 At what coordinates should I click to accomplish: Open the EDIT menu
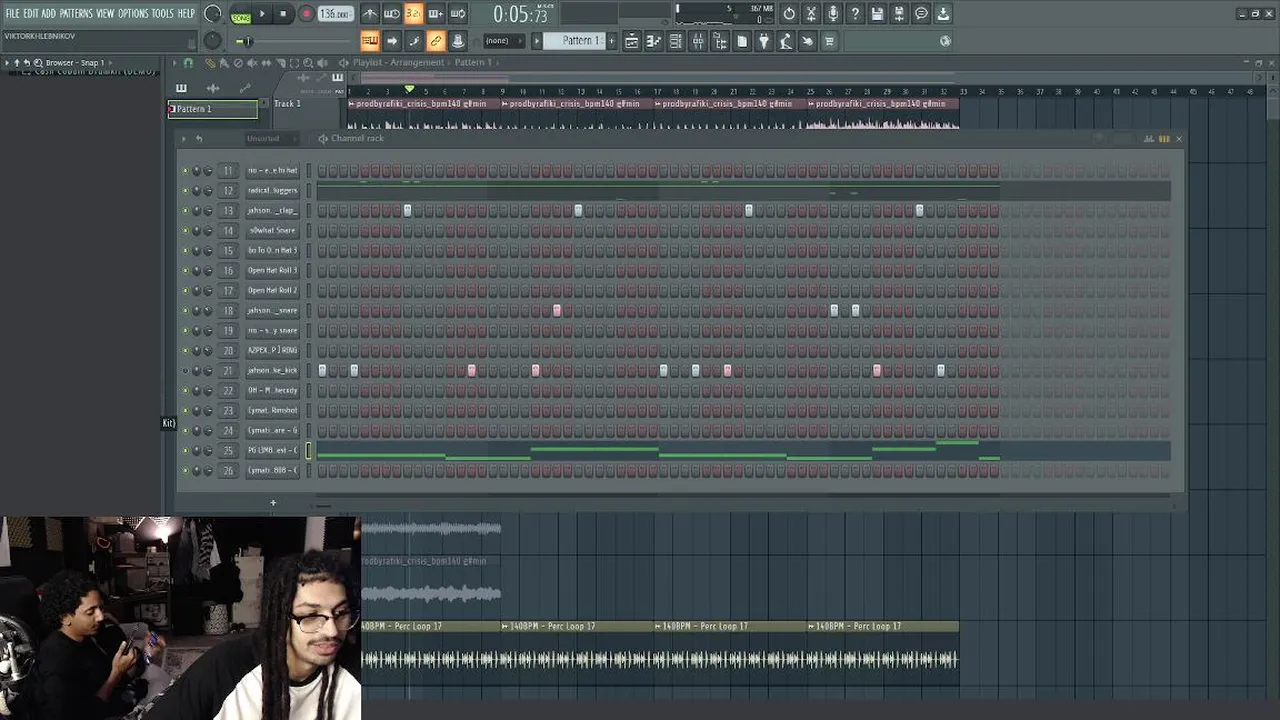30,13
